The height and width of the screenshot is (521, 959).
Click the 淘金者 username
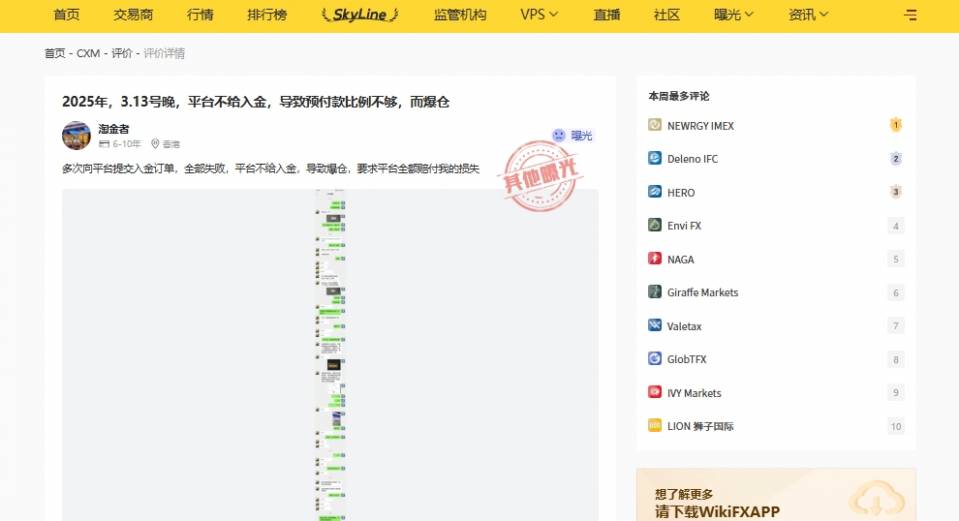coord(114,129)
